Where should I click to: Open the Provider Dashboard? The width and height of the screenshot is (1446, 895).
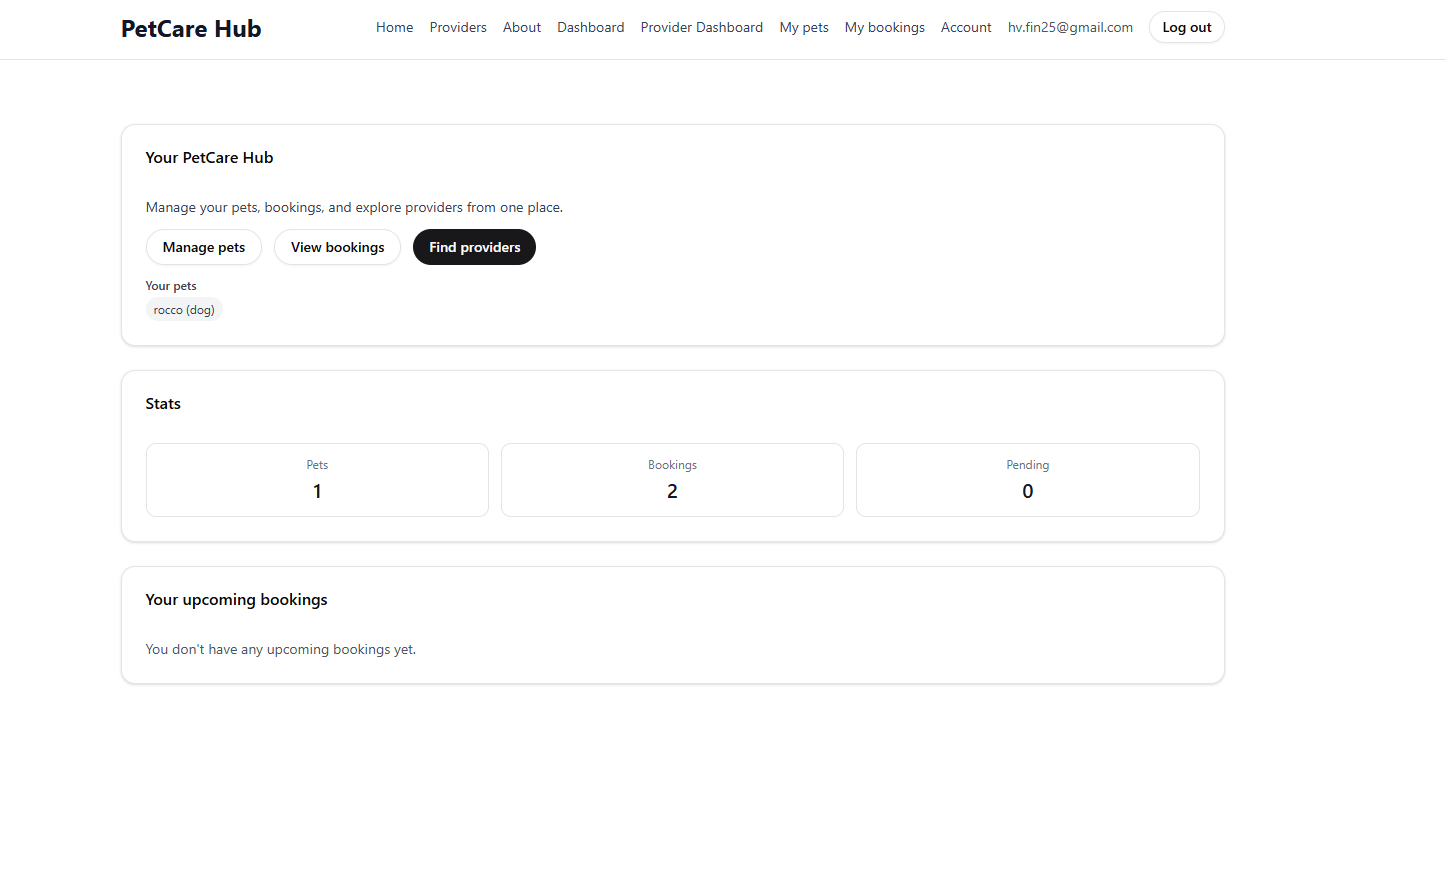coord(701,27)
